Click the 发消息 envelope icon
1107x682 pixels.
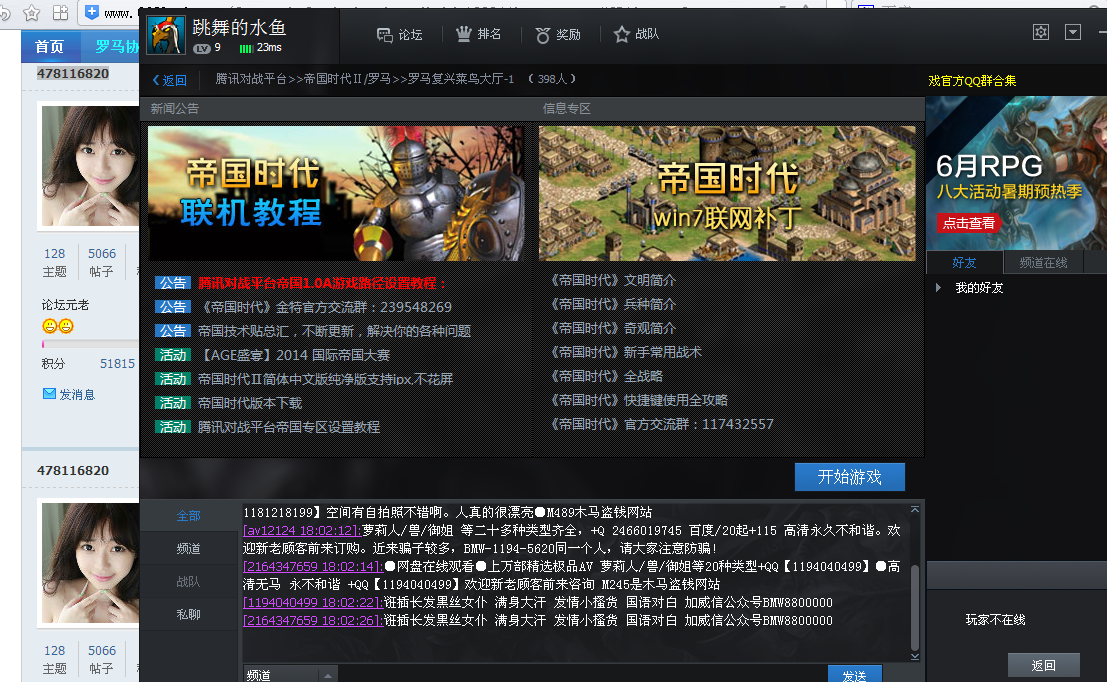49,394
